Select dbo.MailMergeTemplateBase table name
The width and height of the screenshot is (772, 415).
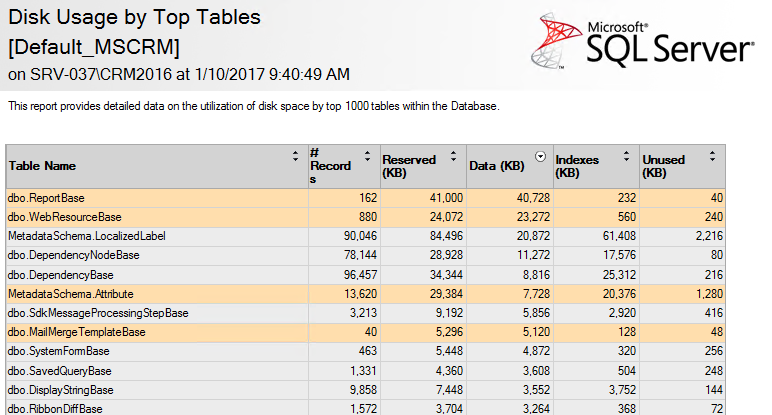[77, 331]
